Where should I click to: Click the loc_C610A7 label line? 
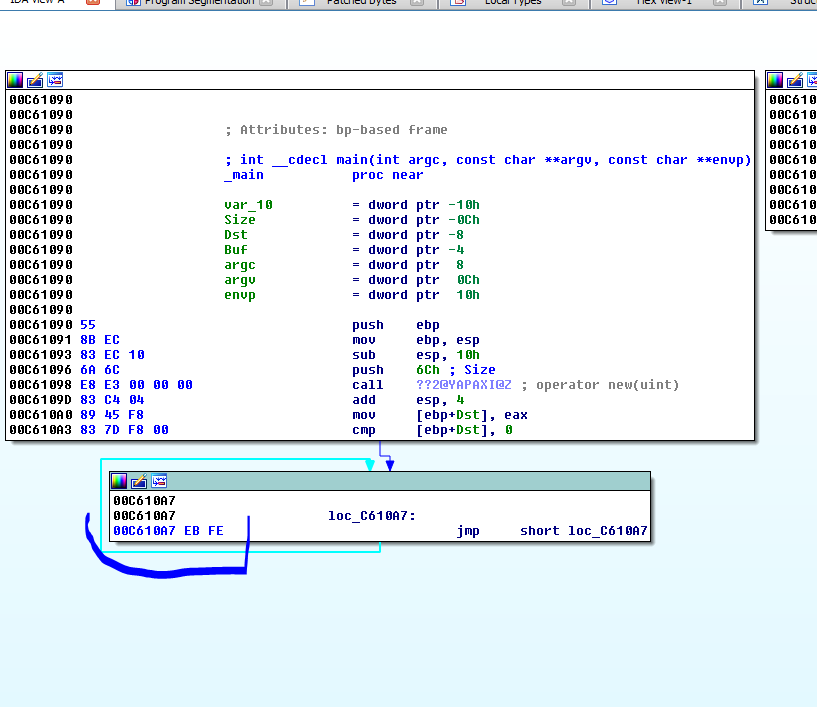pos(371,516)
